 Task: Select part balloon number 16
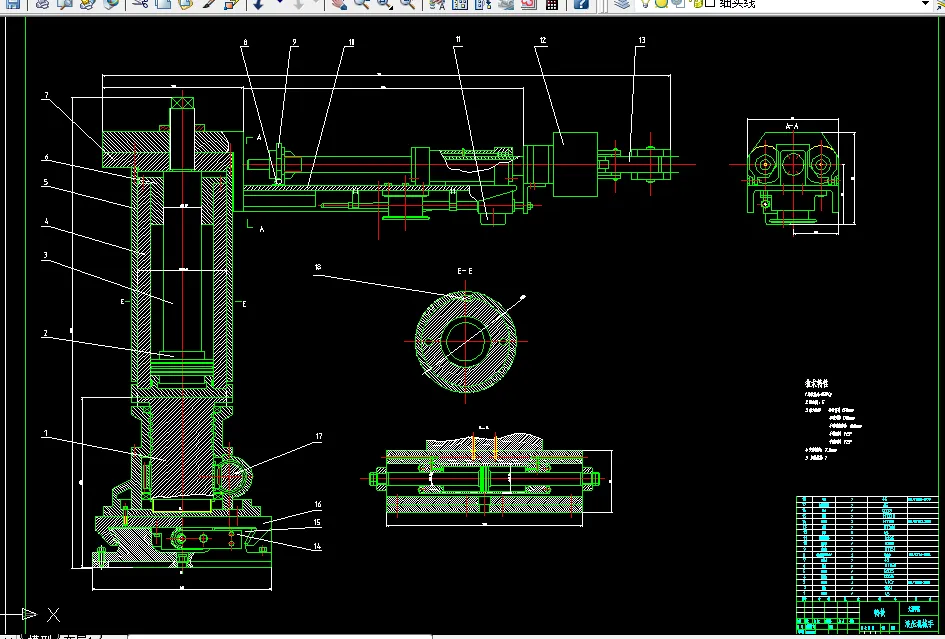(x=318, y=505)
